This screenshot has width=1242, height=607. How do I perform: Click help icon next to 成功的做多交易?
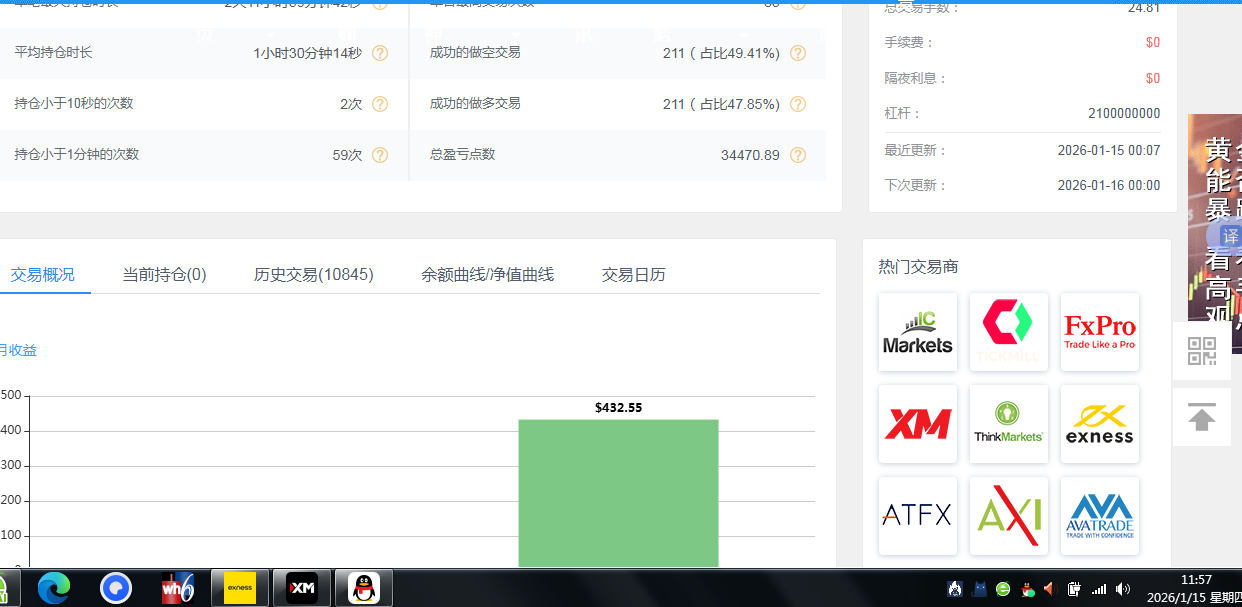click(x=797, y=104)
